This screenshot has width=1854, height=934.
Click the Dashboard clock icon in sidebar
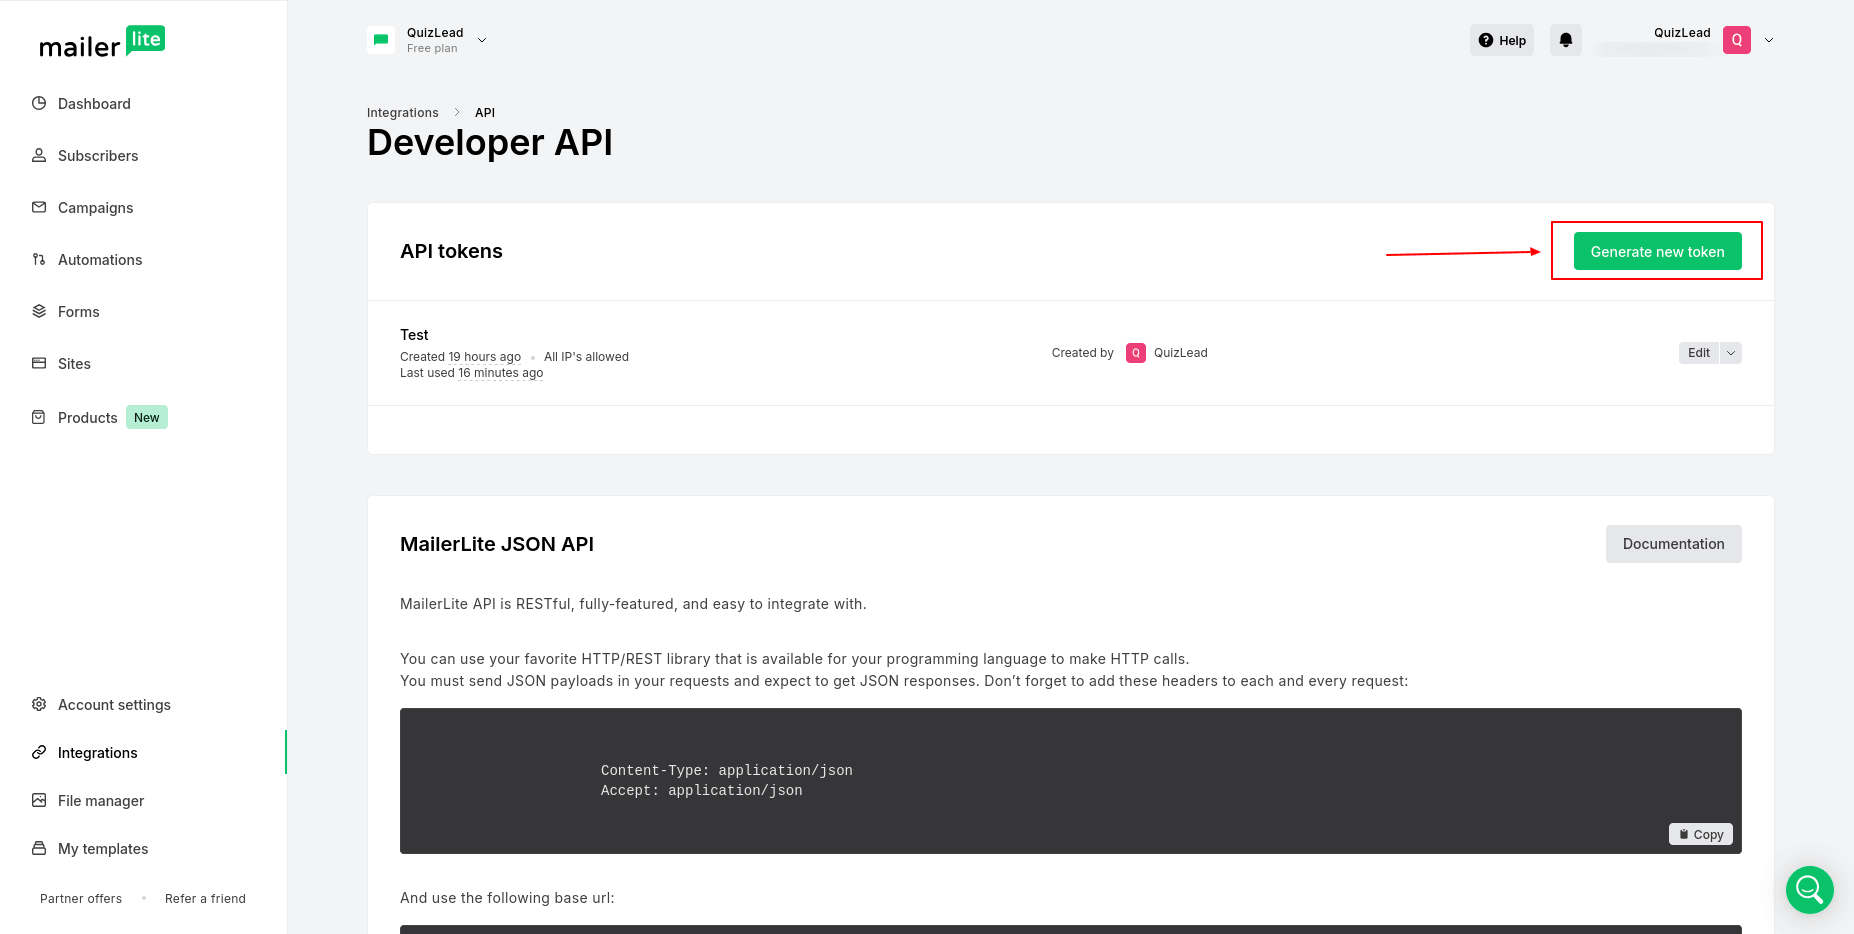point(39,103)
